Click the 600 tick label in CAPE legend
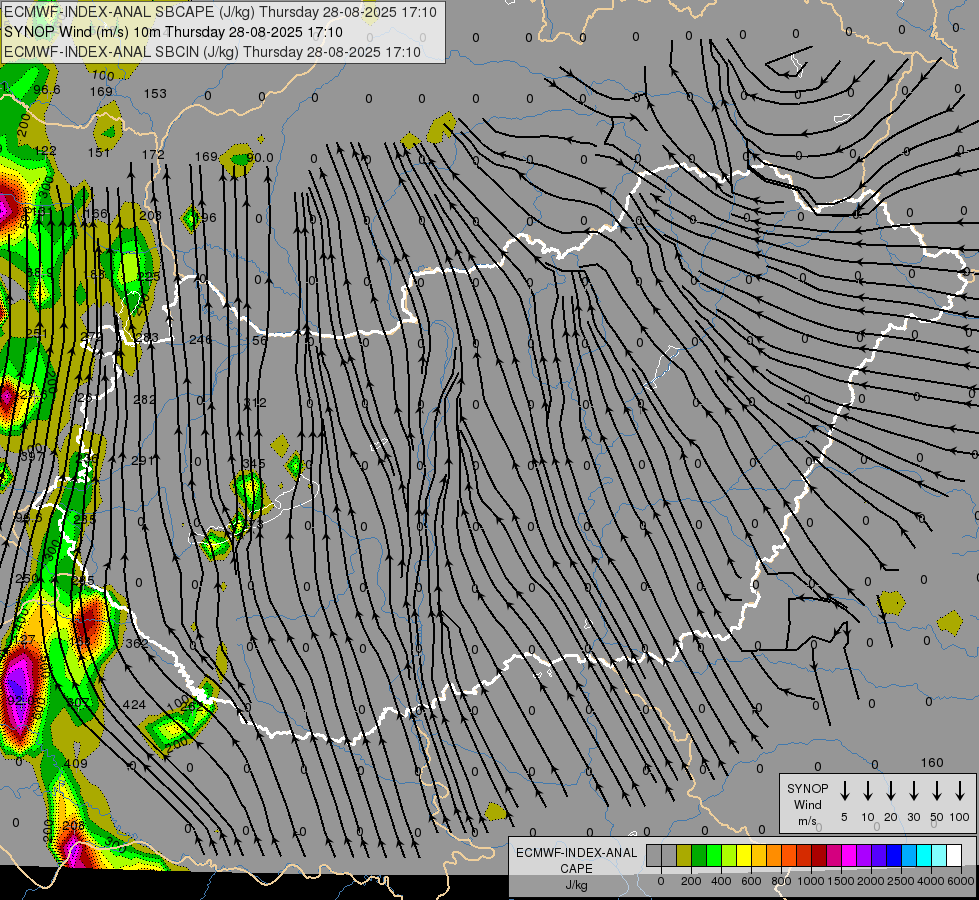The width and height of the screenshot is (979, 900). tap(751, 881)
